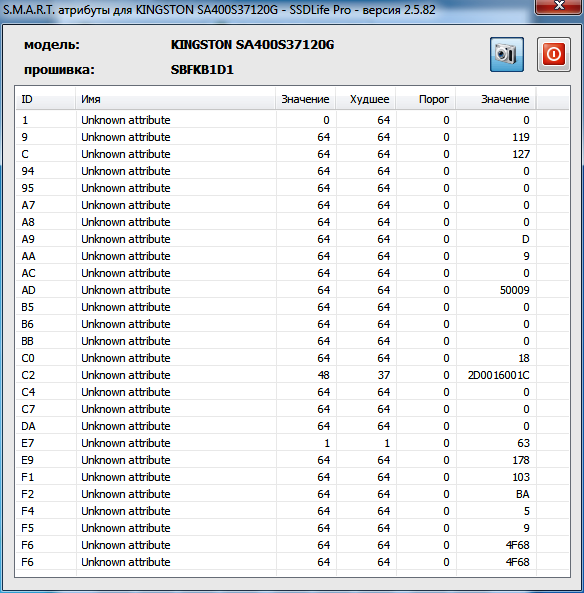The height and width of the screenshot is (593, 584).
Task: Click the first Значение column header
Action: coord(306,99)
